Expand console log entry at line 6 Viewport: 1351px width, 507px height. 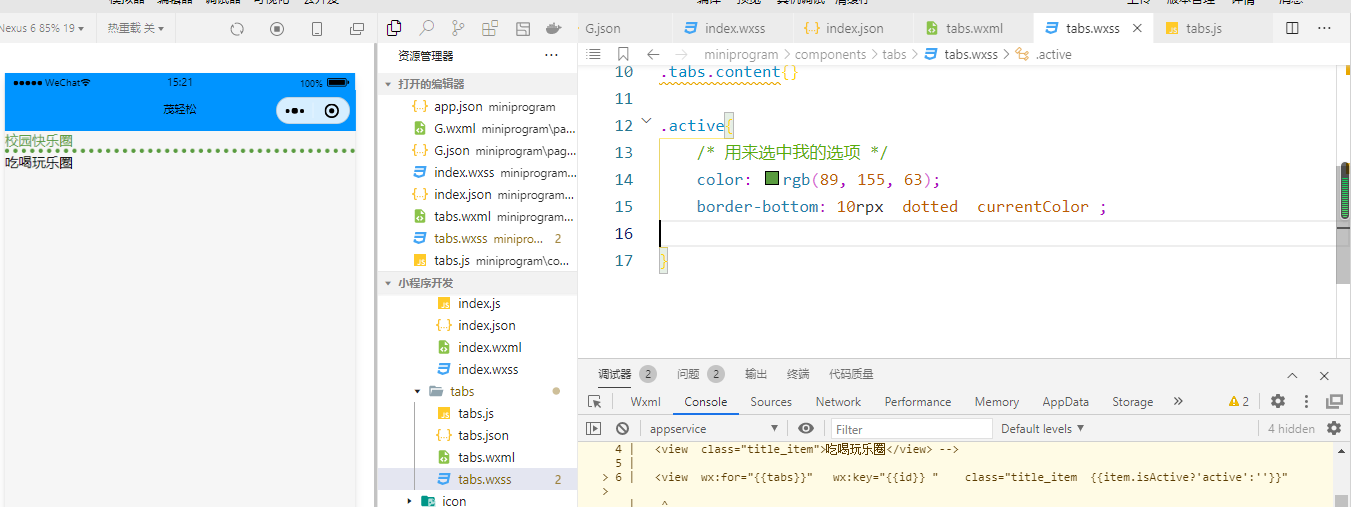tap(605, 477)
